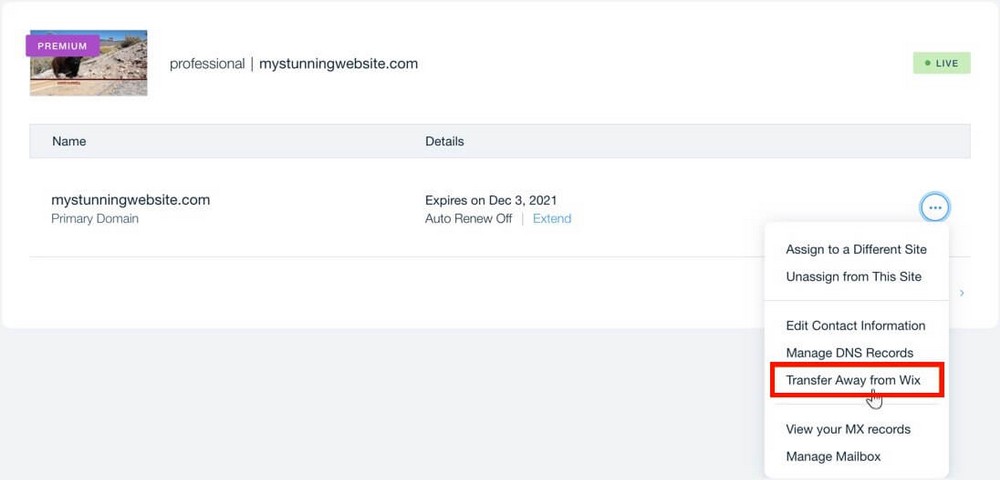Click the purple PREMIUM badge

click(62, 46)
